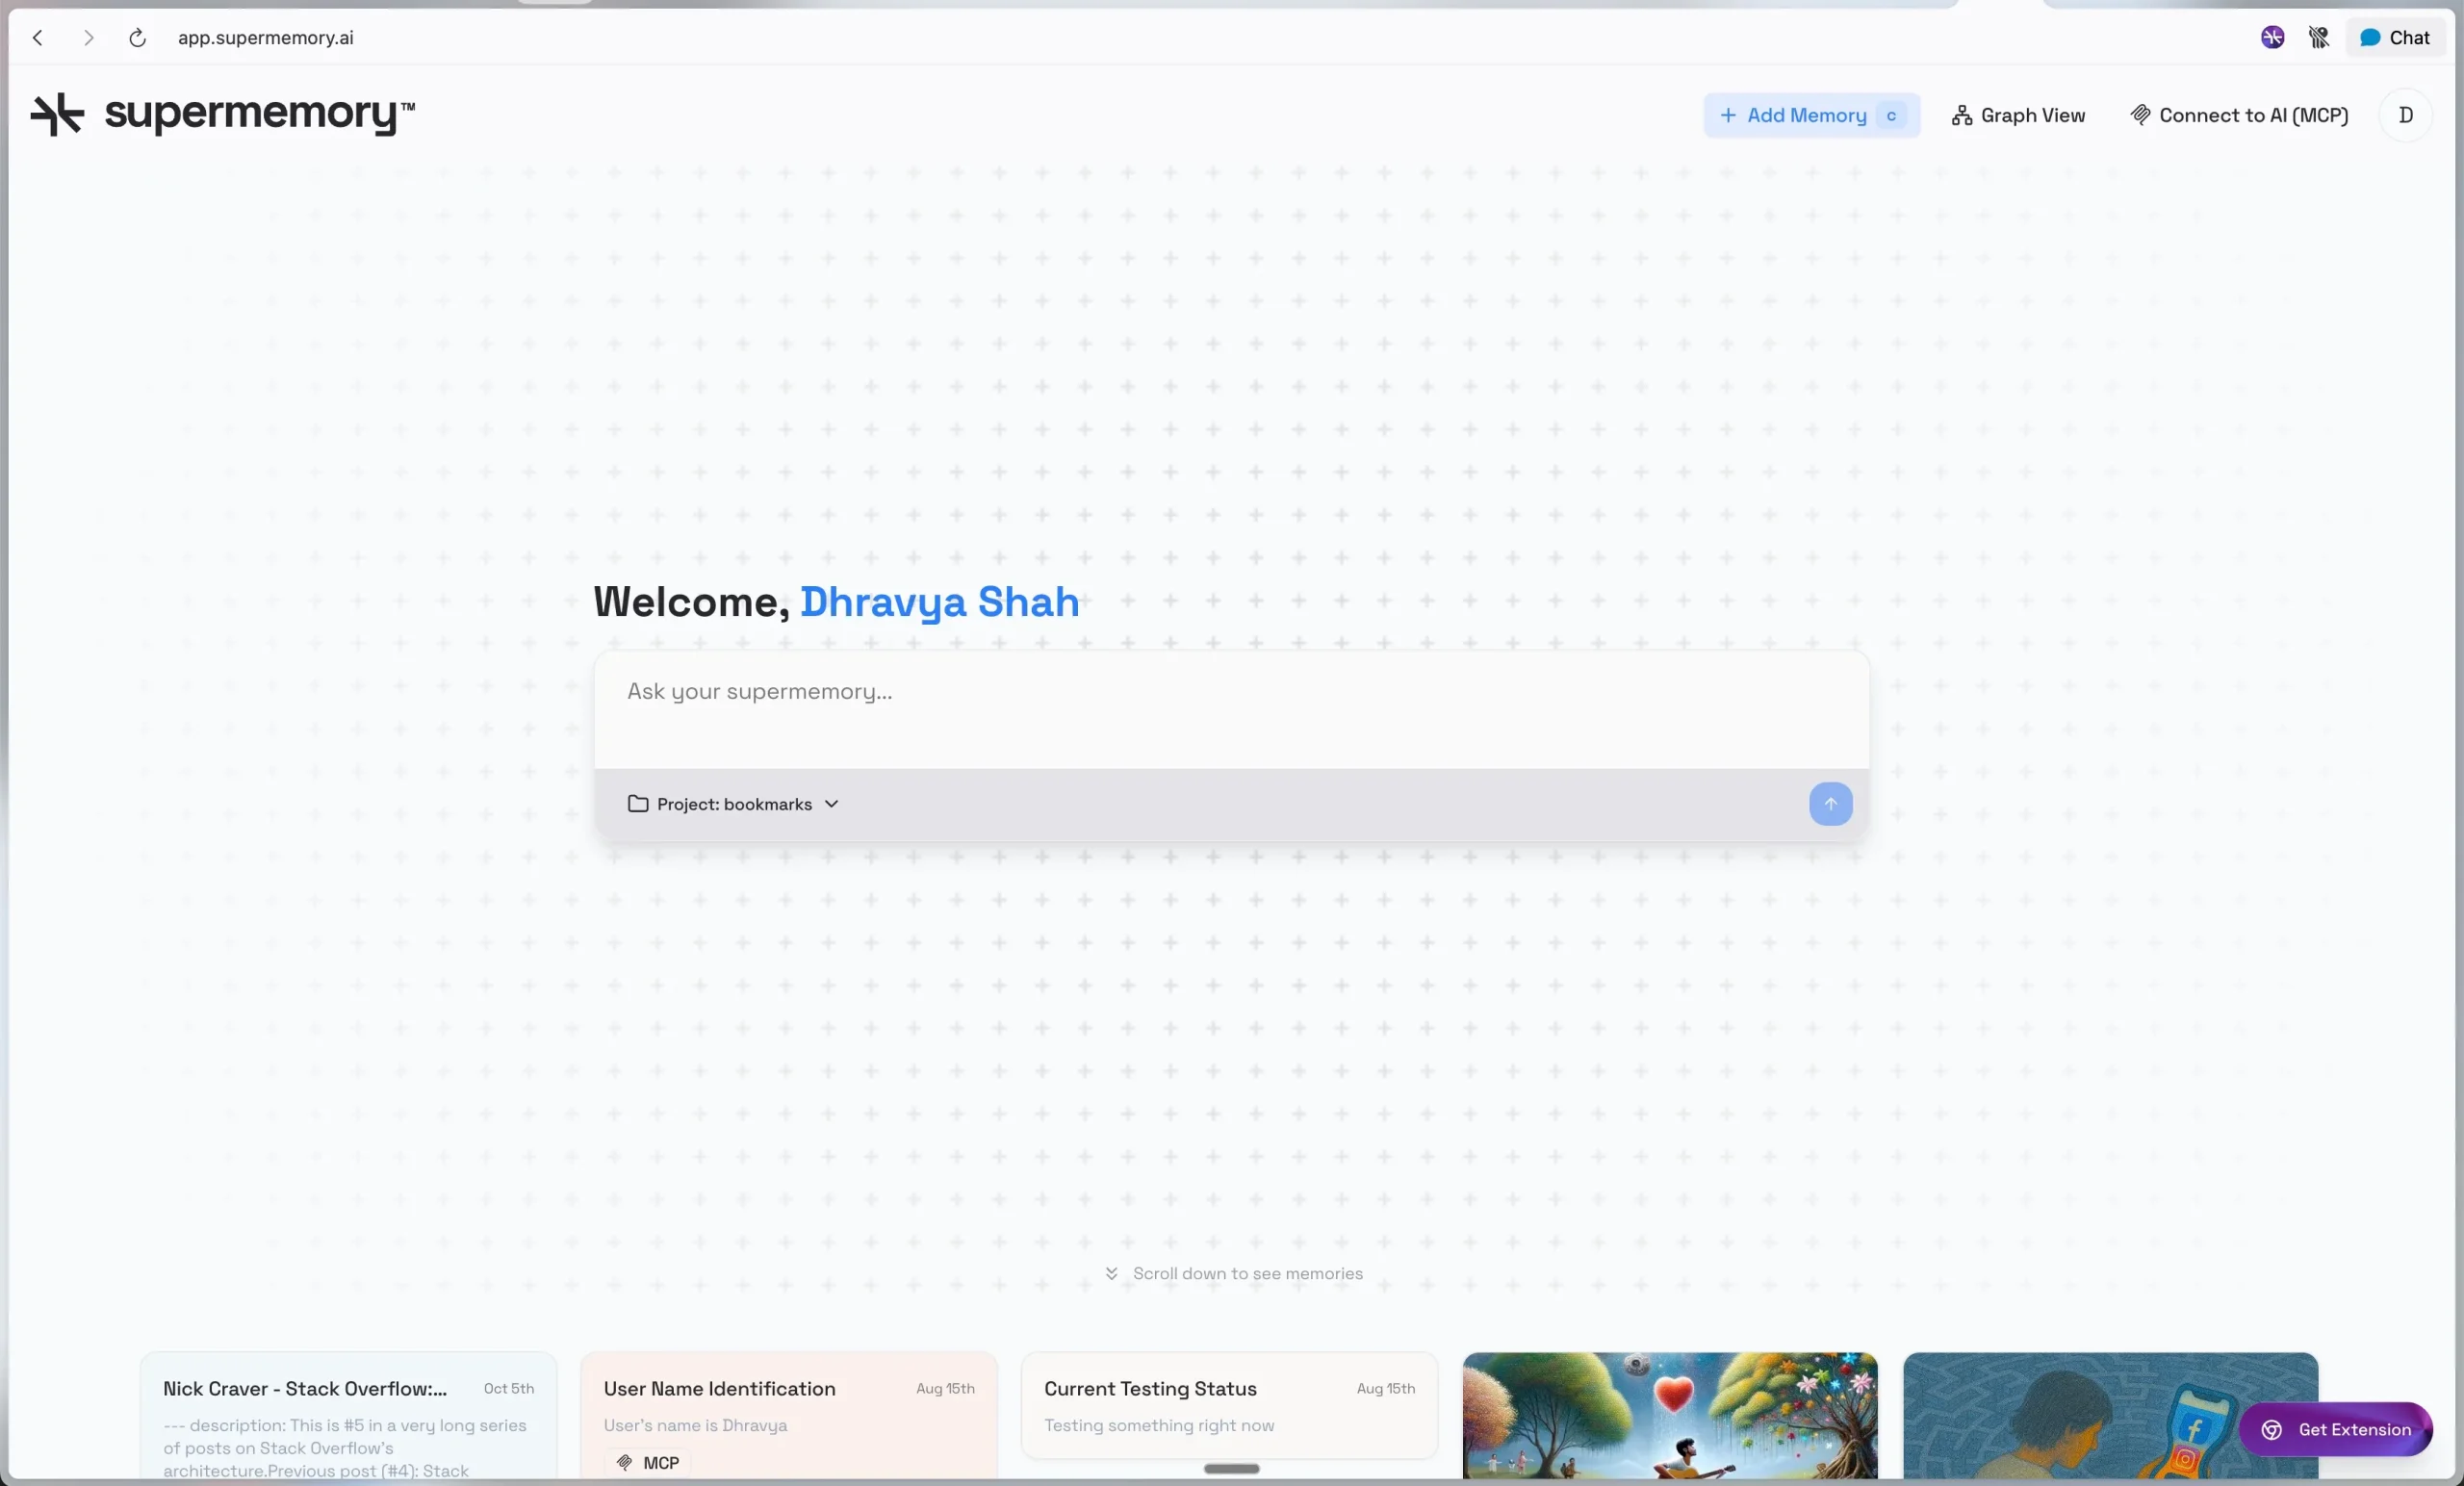Click the purple supermemory extension icon
The image size is (2464, 1486).
point(2272,38)
